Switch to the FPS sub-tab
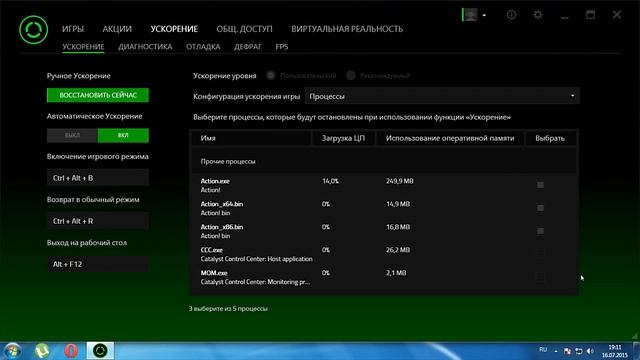640x360 pixels. [x=282, y=47]
